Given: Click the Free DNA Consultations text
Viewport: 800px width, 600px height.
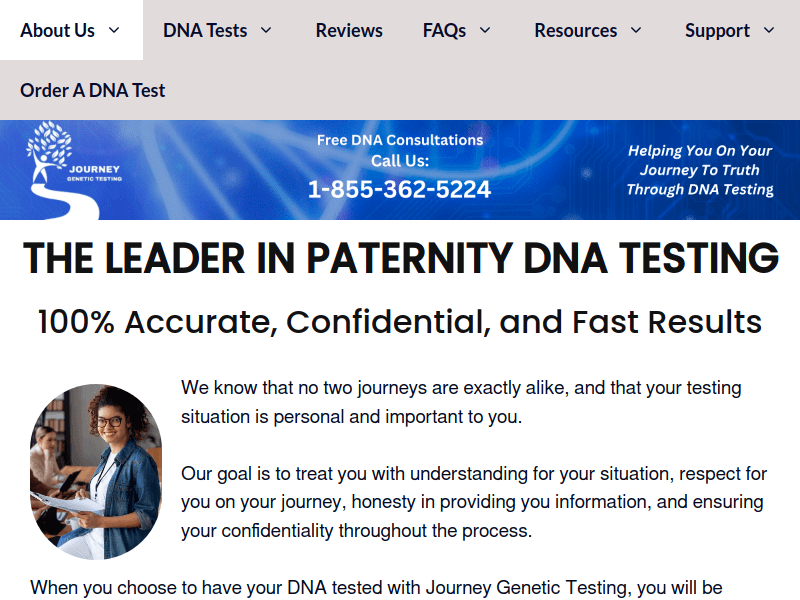Looking at the screenshot, I should (400, 140).
